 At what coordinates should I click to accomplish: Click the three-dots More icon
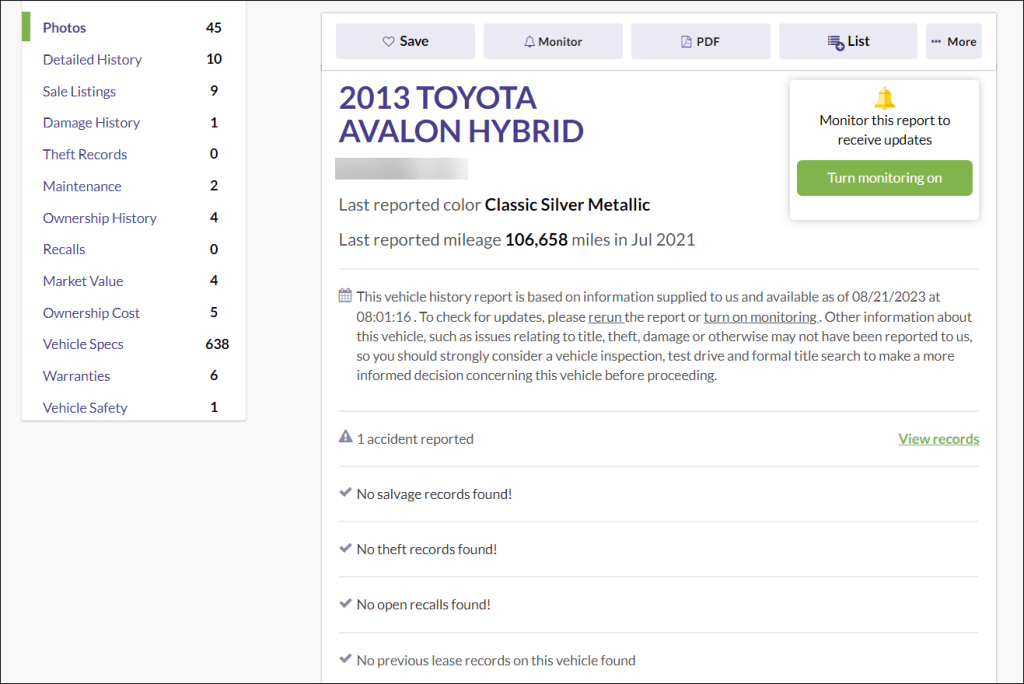(x=936, y=41)
